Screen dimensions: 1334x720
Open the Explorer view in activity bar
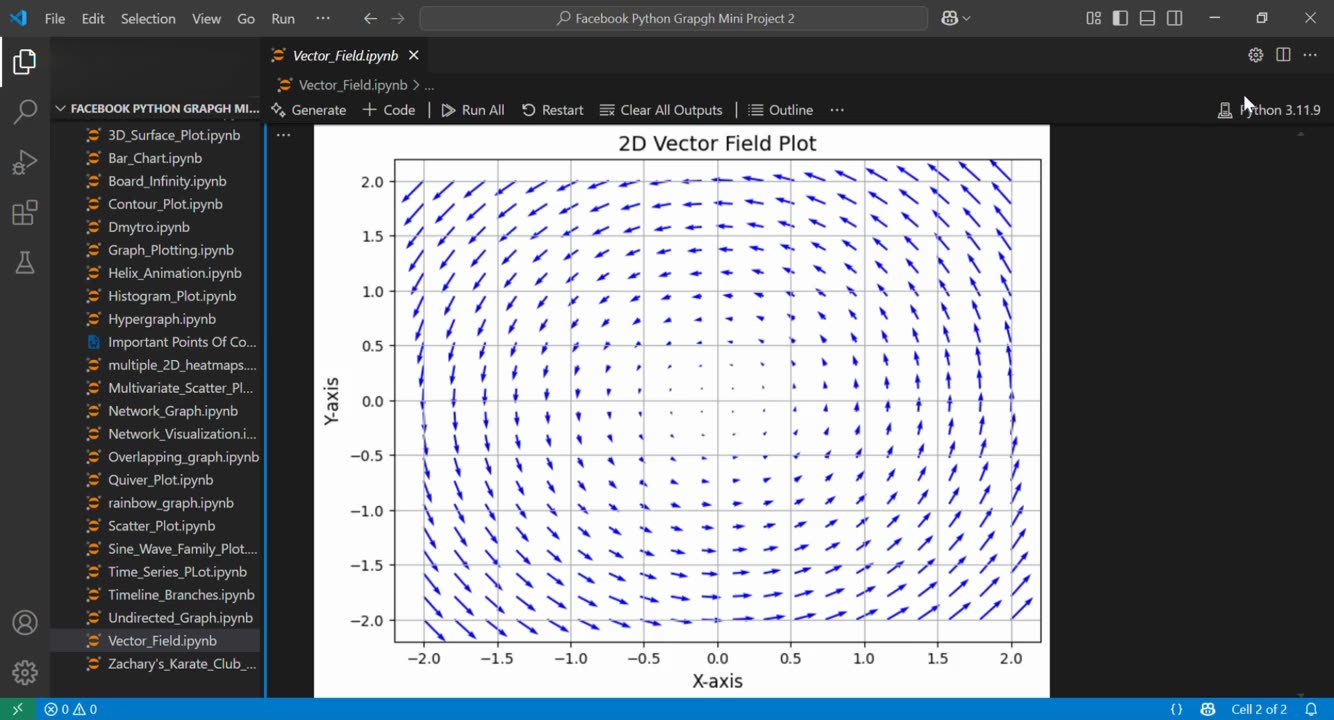point(25,62)
